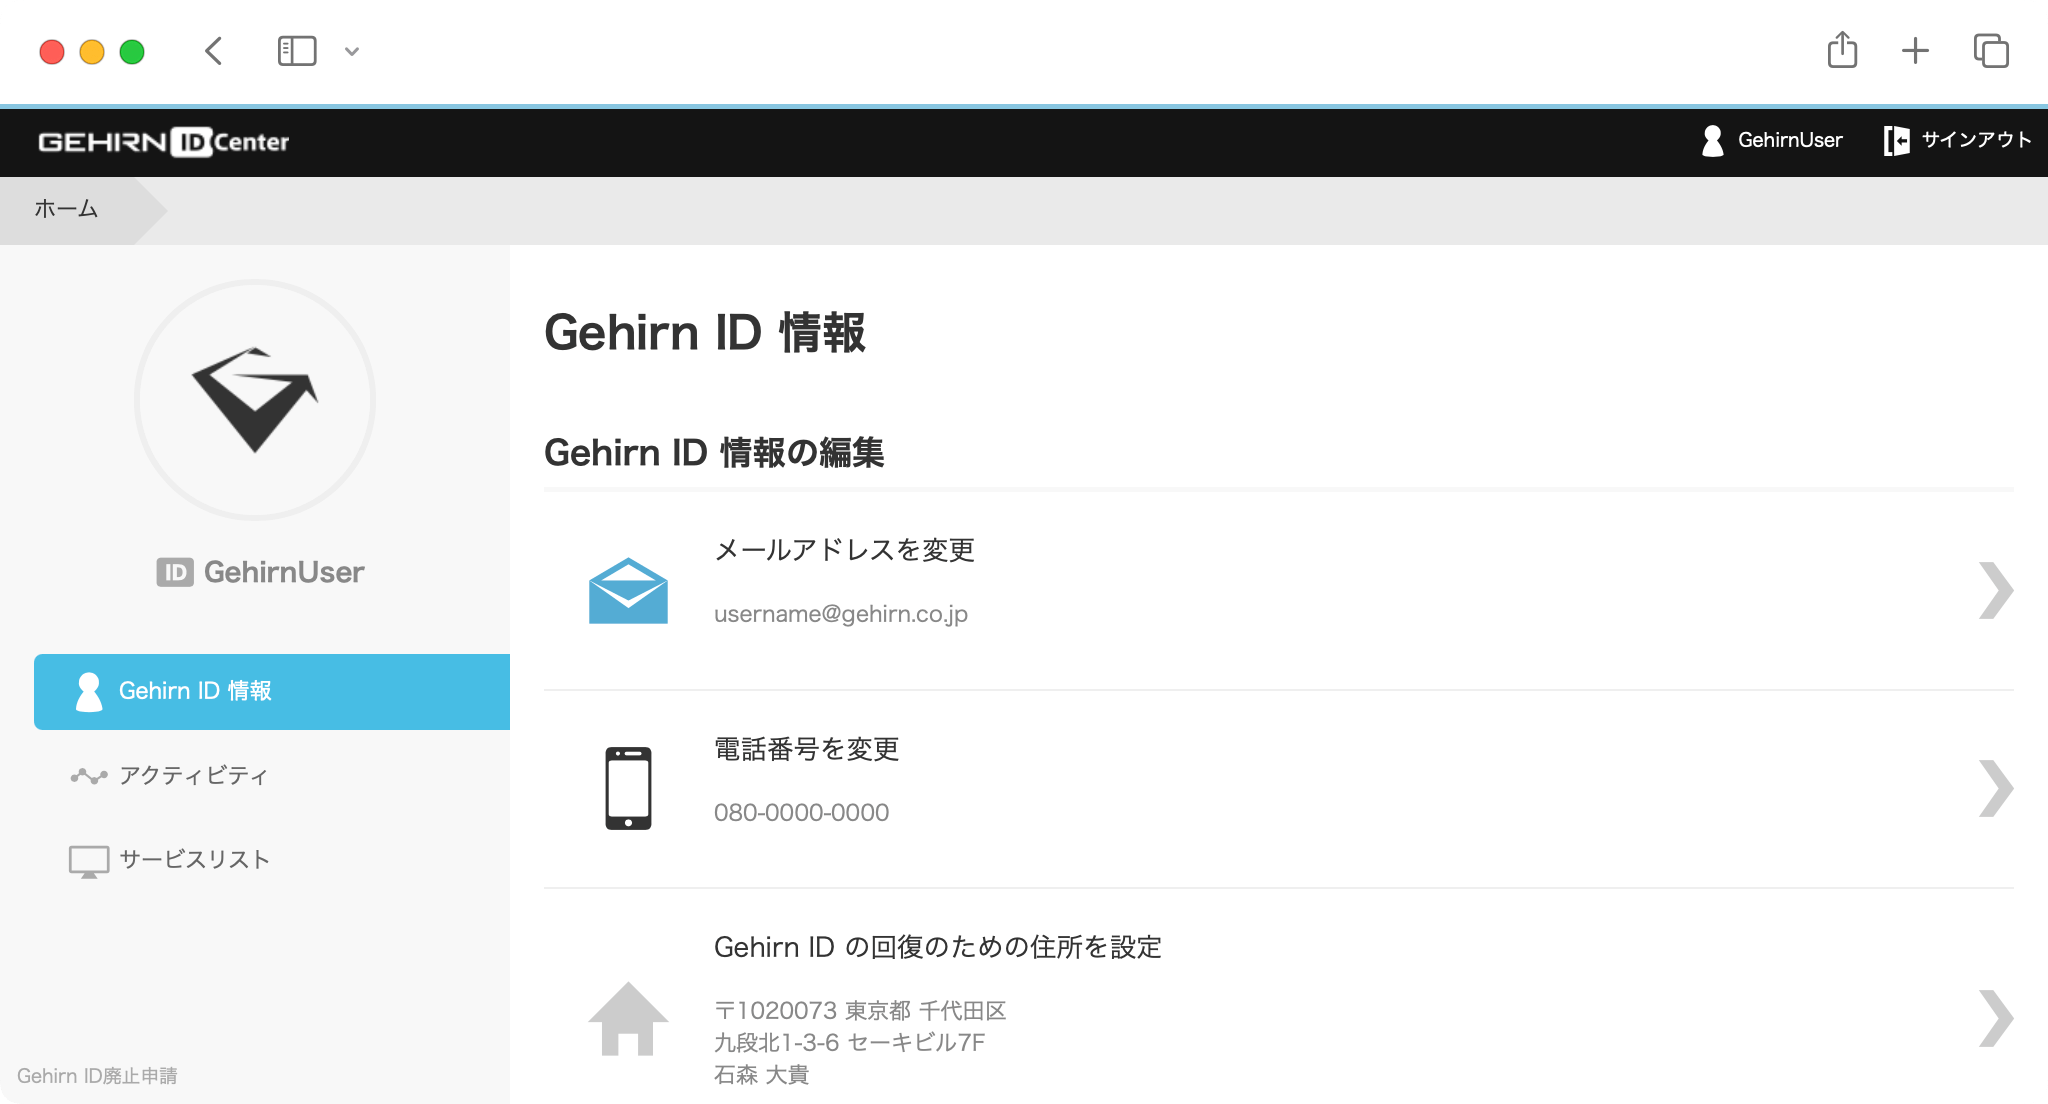Click the envelope icon for email change
The image size is (2048, 1104).
pyautogui.click(x=627, y=590)
